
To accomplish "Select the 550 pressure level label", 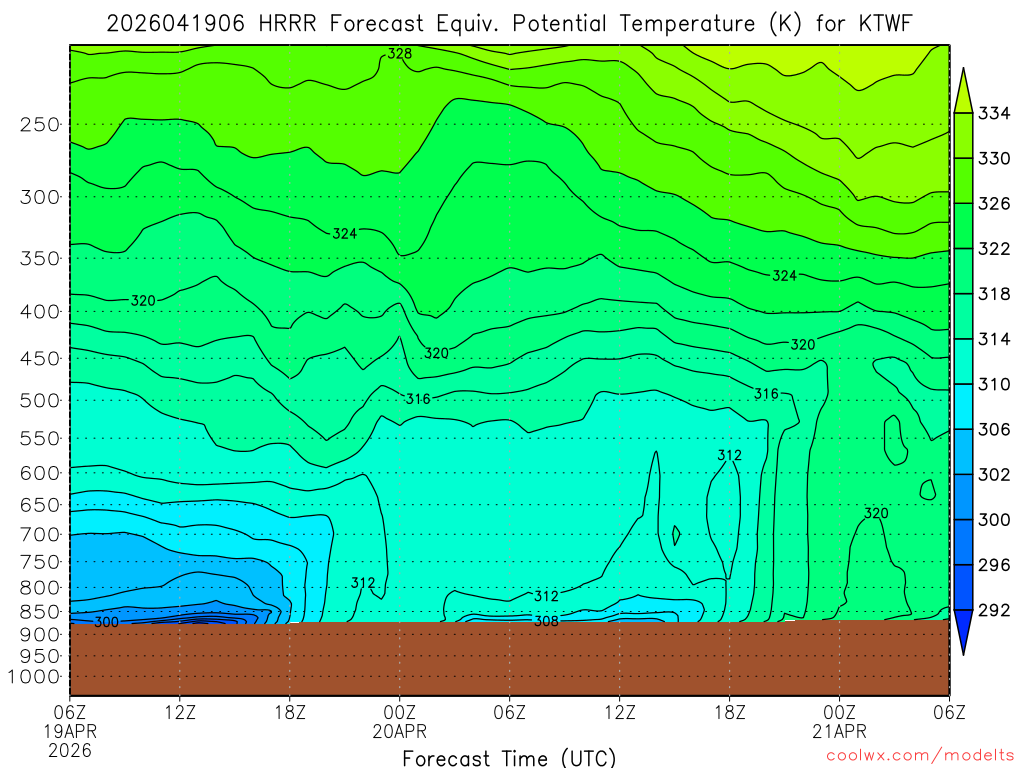I will (x=40, y=438).
